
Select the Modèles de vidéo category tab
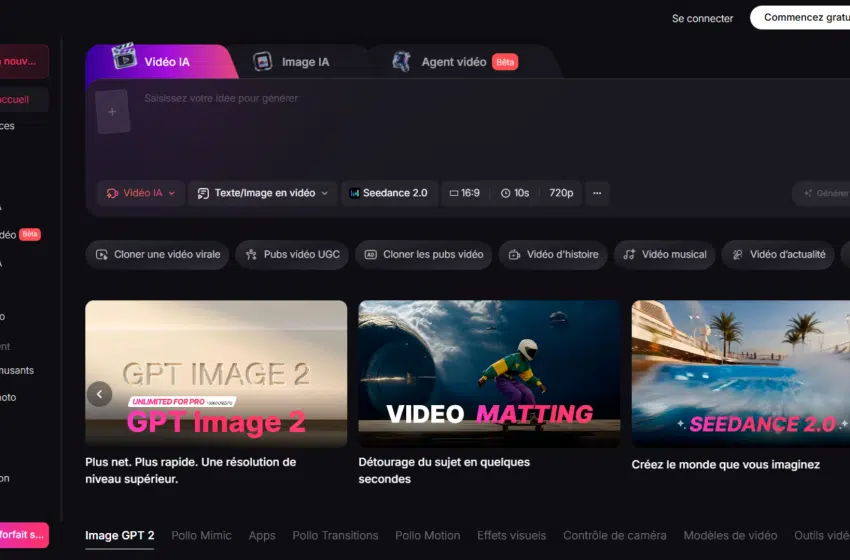pos(730,535)
